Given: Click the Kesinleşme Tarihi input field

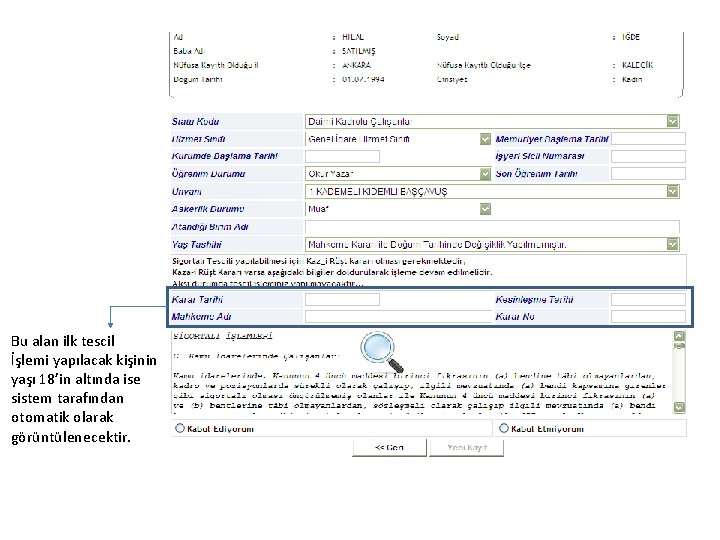Looking at the screenshot, I should (648, 299).
